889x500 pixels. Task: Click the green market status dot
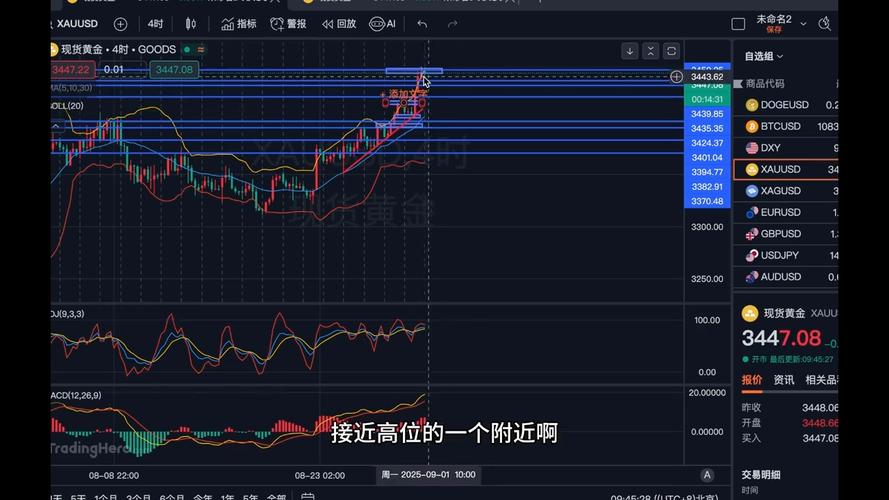(x=187, y=49)
